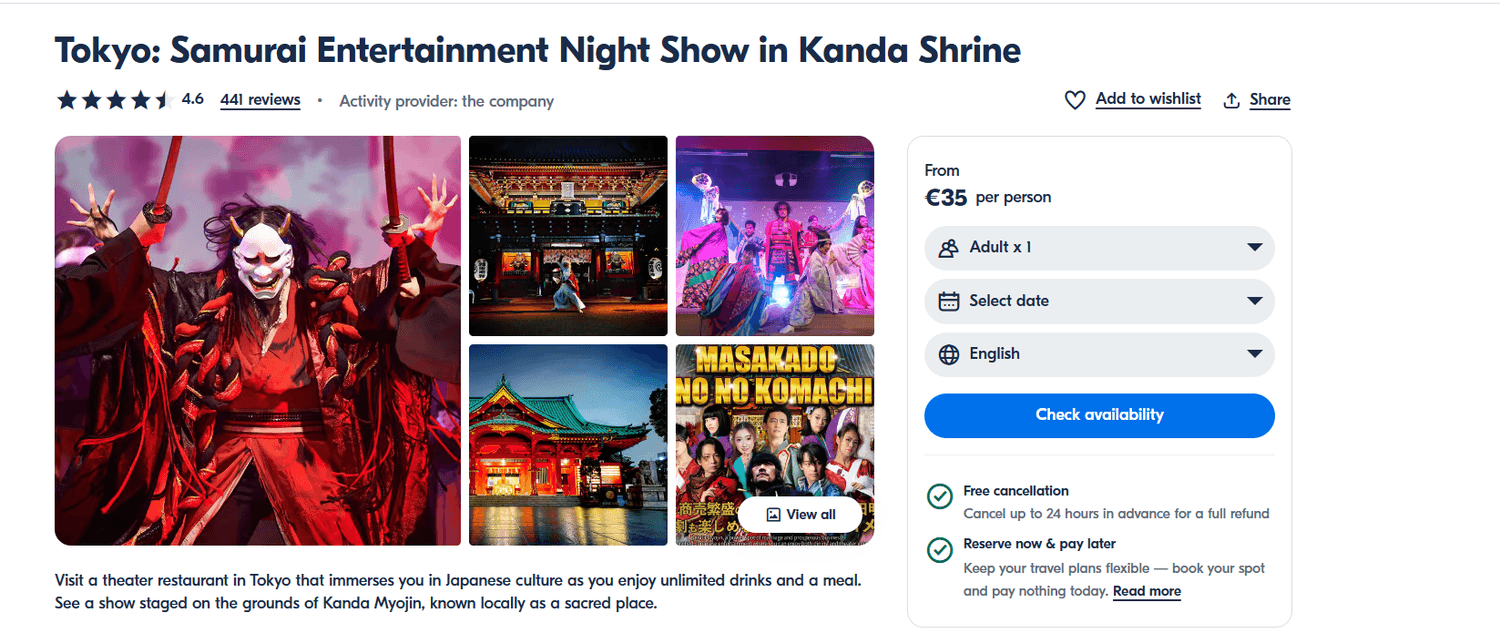Click the participants icon beside Adult
The image size is (1500, 644).
click(x=949, y=248)
